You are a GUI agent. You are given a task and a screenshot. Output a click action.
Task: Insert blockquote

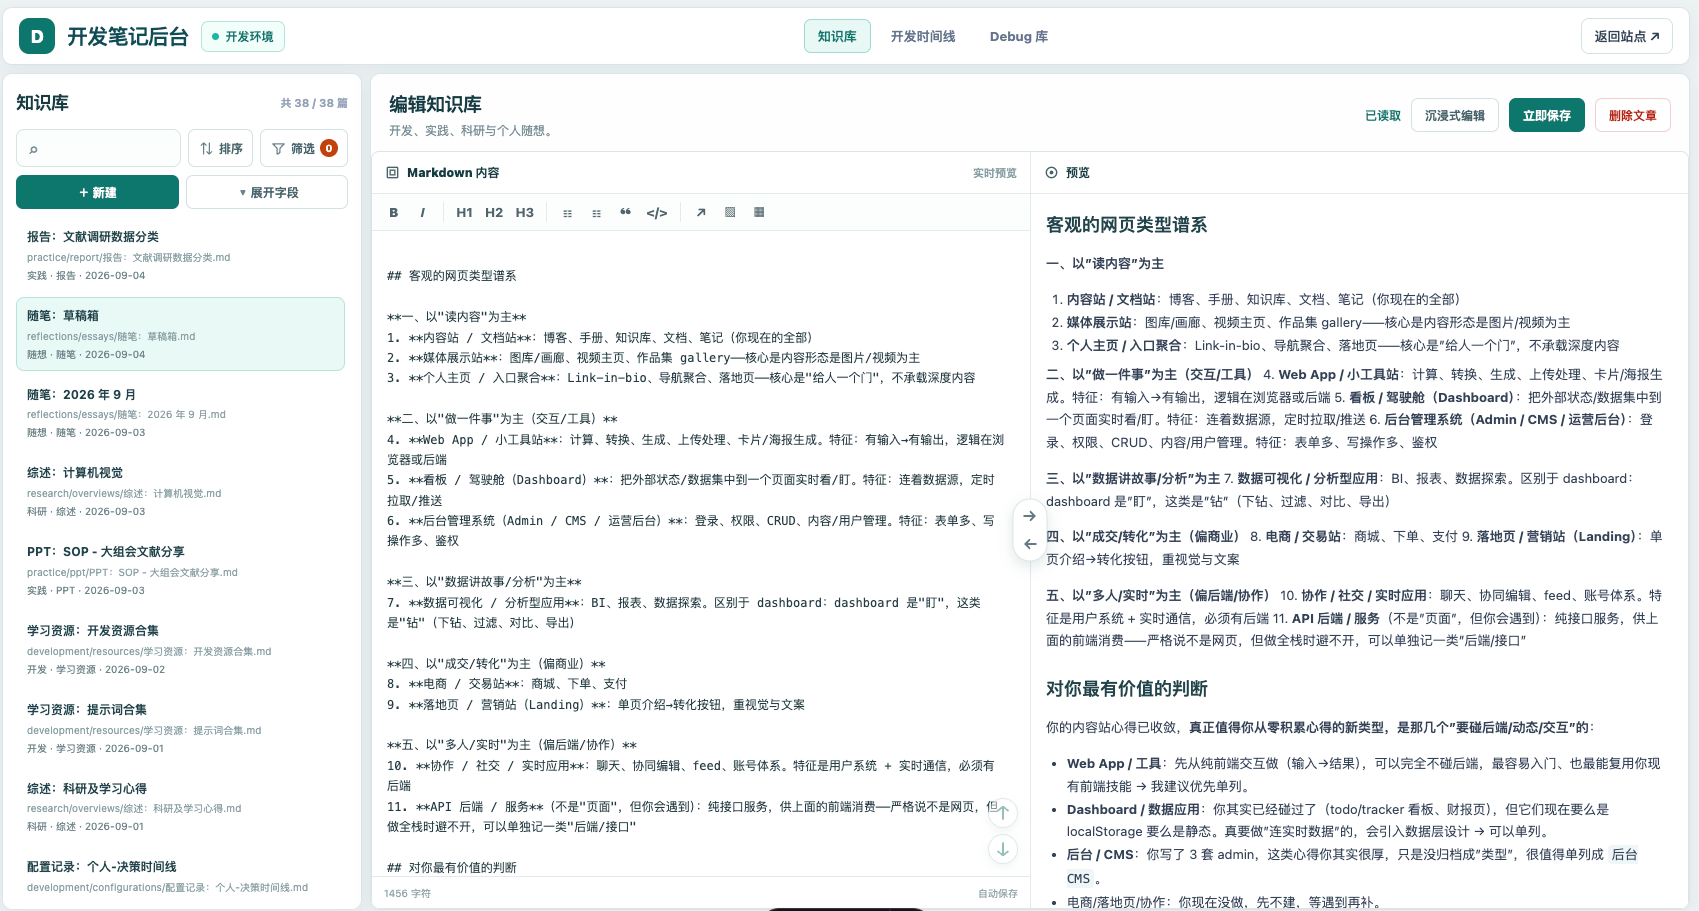coord(626,213)
